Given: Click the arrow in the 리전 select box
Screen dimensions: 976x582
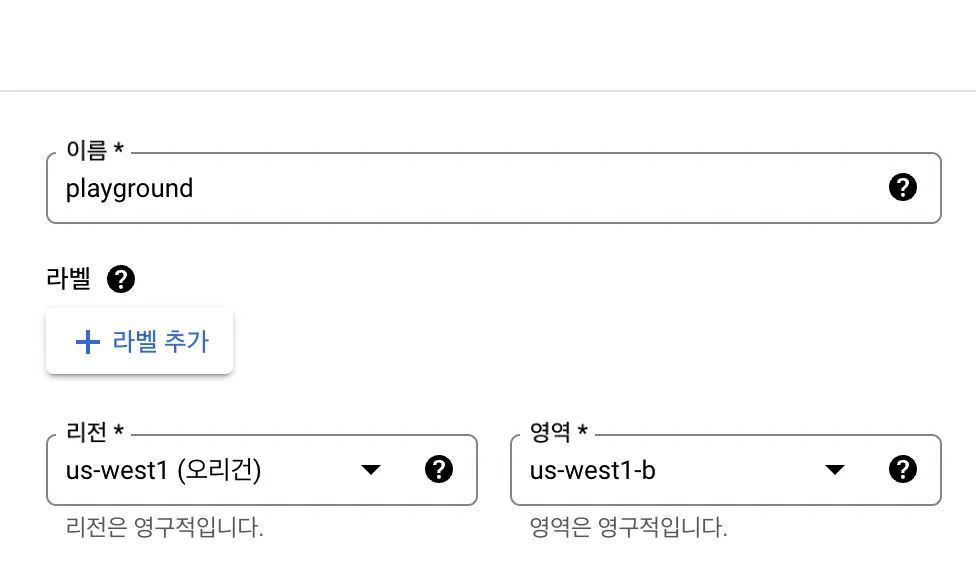Looking at the screenshot, I should point(371,470).
